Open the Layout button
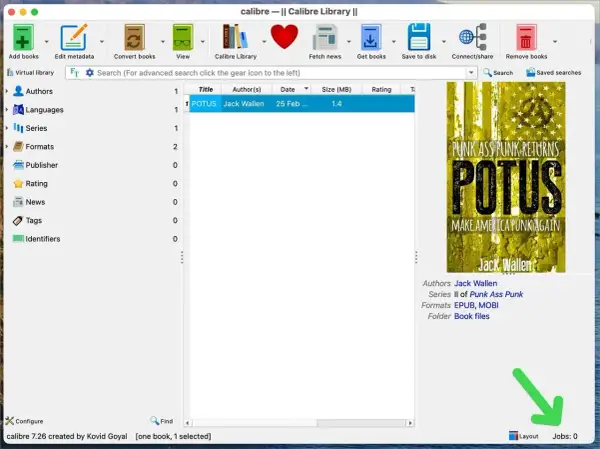 click(523, 436)
